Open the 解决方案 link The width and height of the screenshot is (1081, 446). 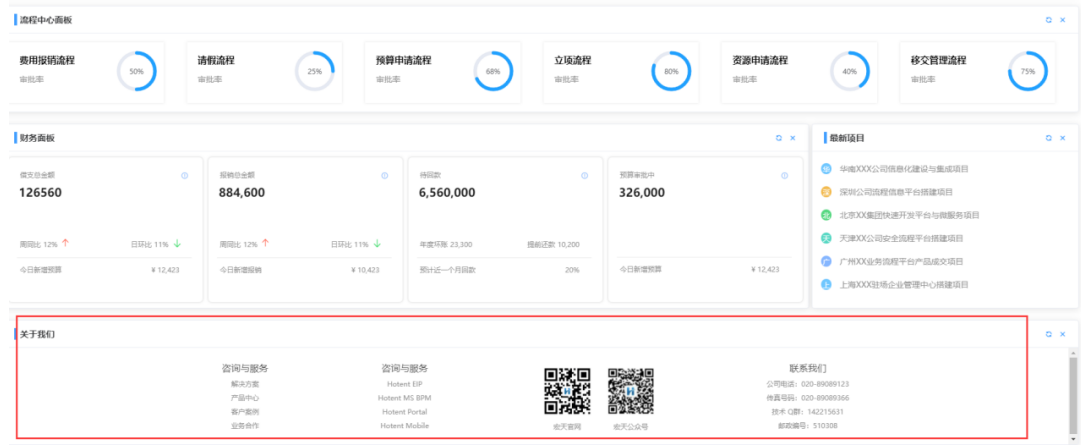[245, 384]
